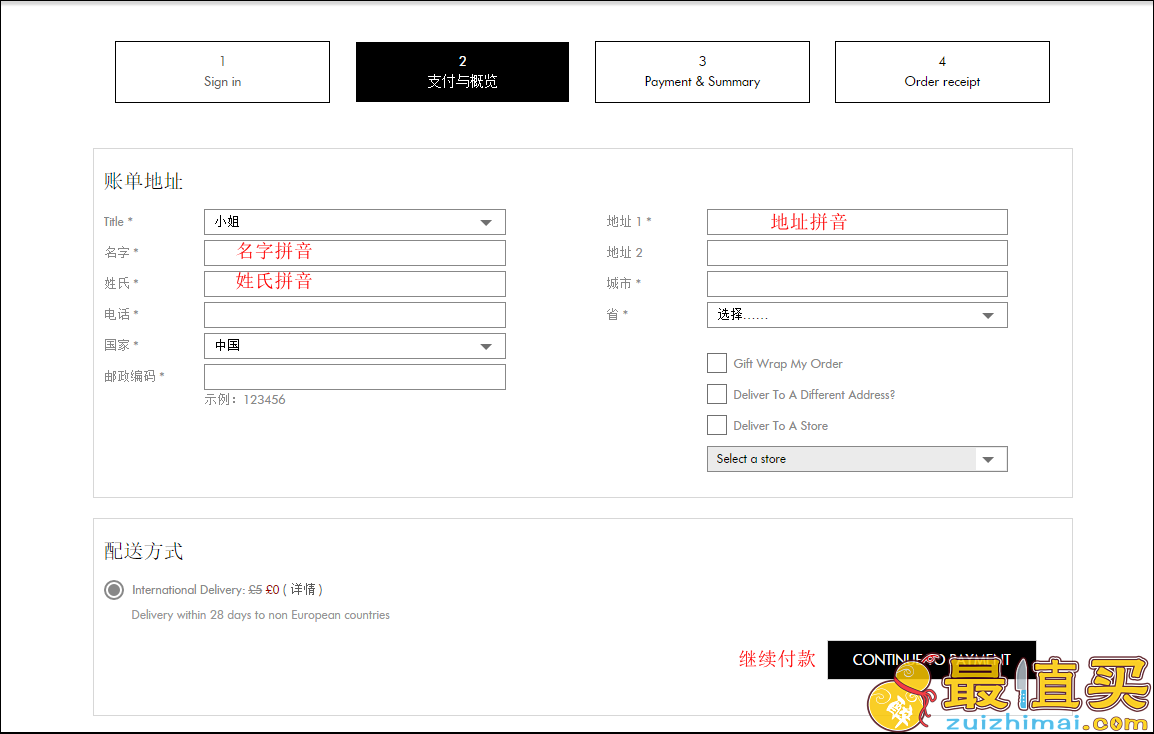Open the Select a store dropdown

tap(857, 459)
